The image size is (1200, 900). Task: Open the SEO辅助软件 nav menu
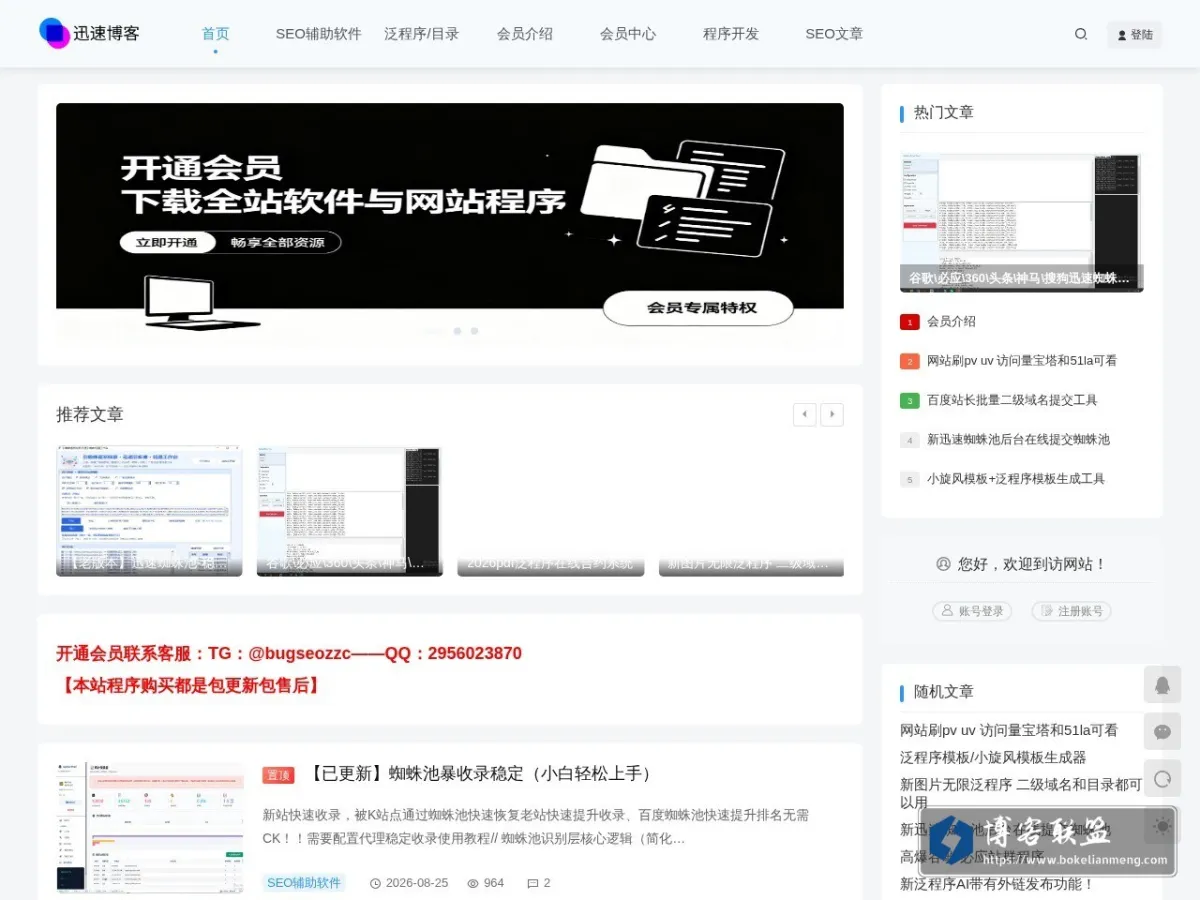point(318,34)
